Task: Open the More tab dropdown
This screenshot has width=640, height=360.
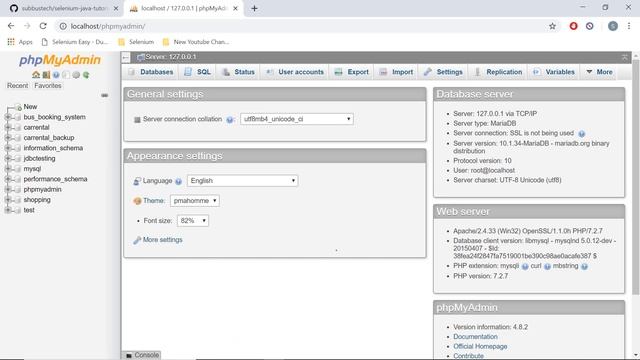Action: pos(599,72)
